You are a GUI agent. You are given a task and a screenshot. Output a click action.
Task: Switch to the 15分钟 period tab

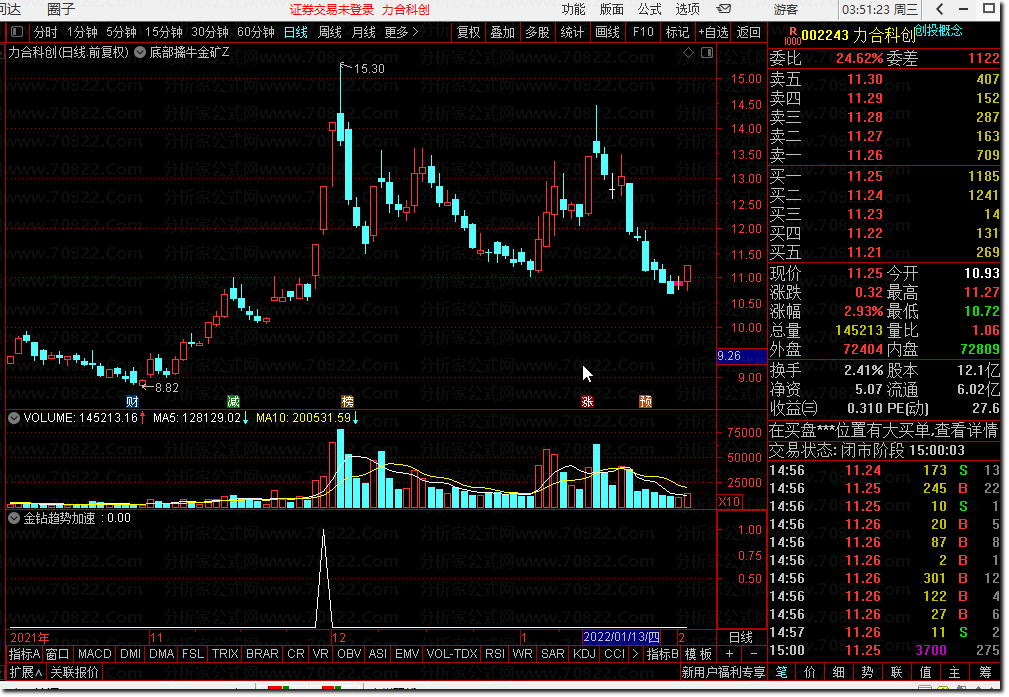pos(163,32)
